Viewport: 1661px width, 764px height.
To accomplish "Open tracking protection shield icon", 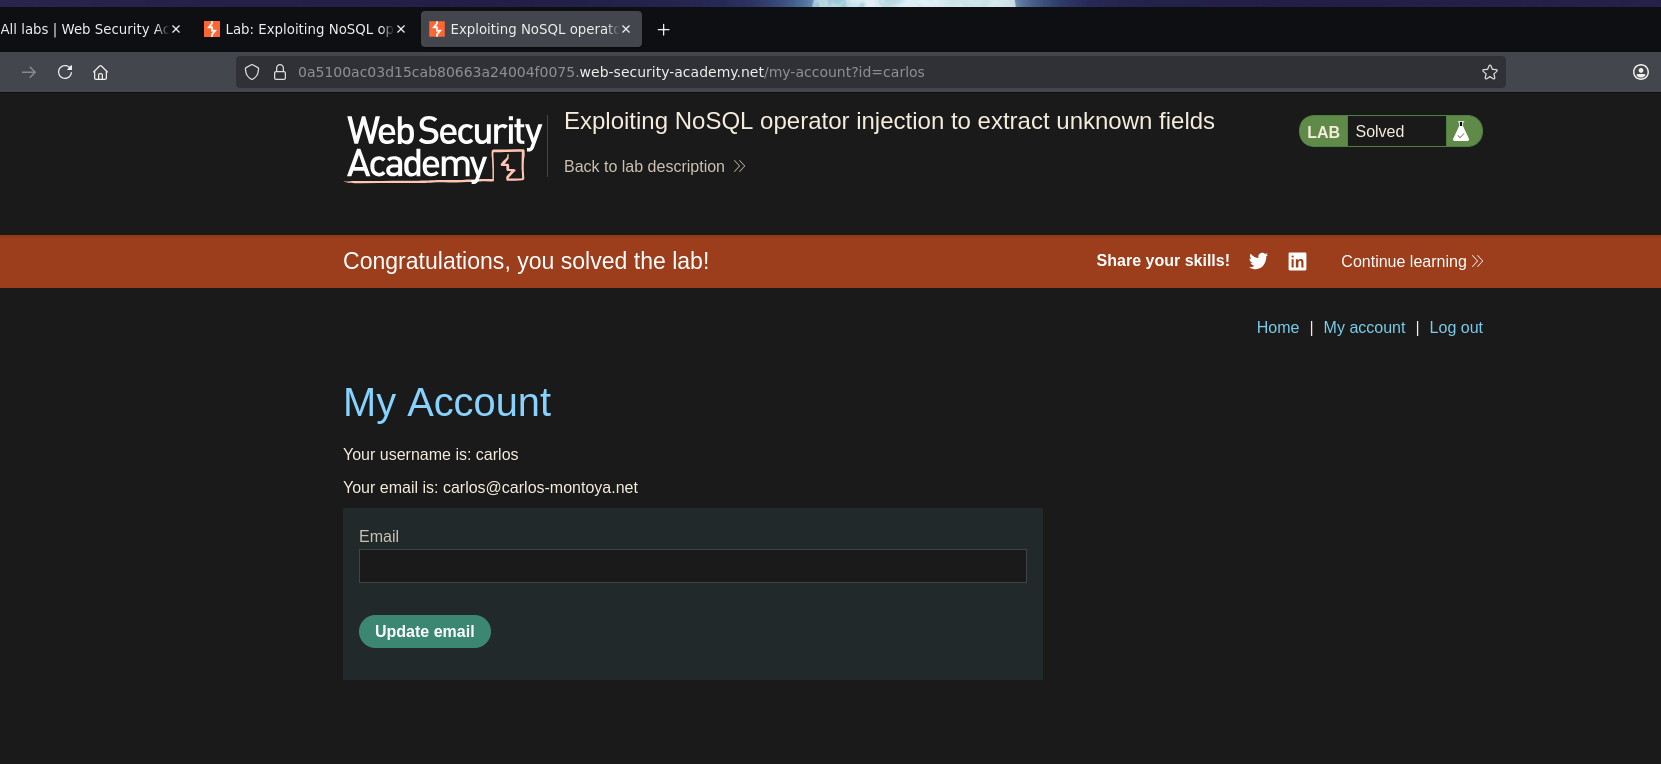I will tap(252, 72).
